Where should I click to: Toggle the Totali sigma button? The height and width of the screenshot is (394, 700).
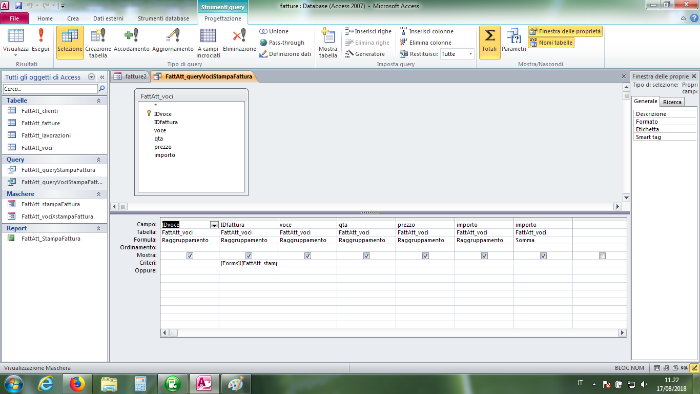489,42
